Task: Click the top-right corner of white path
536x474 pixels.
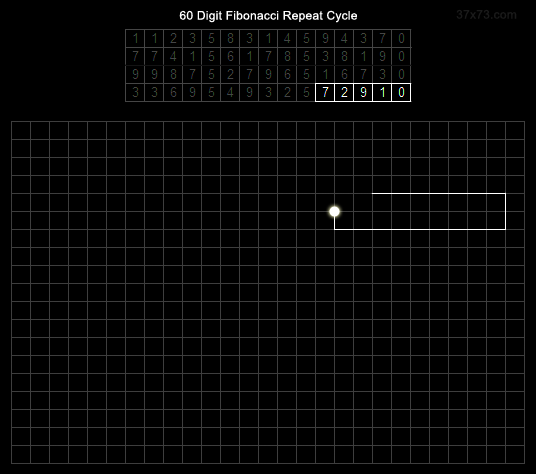Action: pyautogui.click(x=505, y=194)
